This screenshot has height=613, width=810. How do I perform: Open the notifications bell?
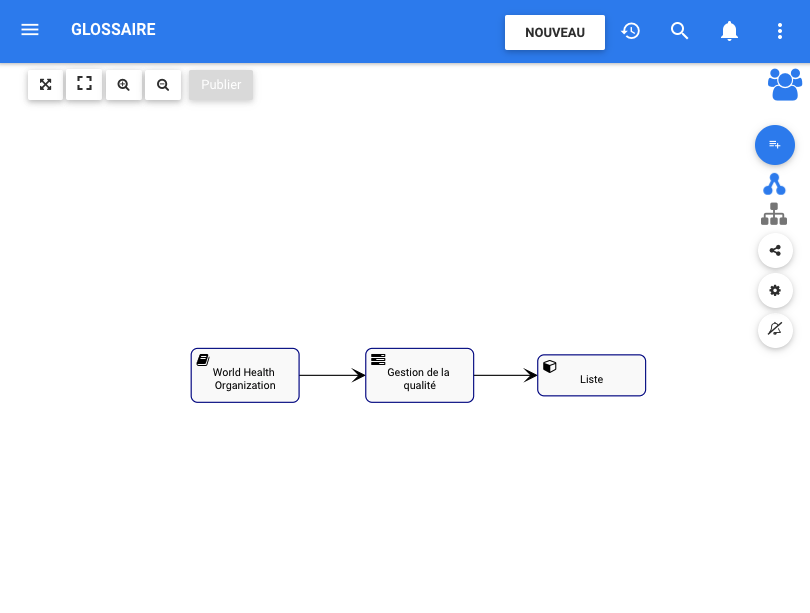[x=730, y=31]
